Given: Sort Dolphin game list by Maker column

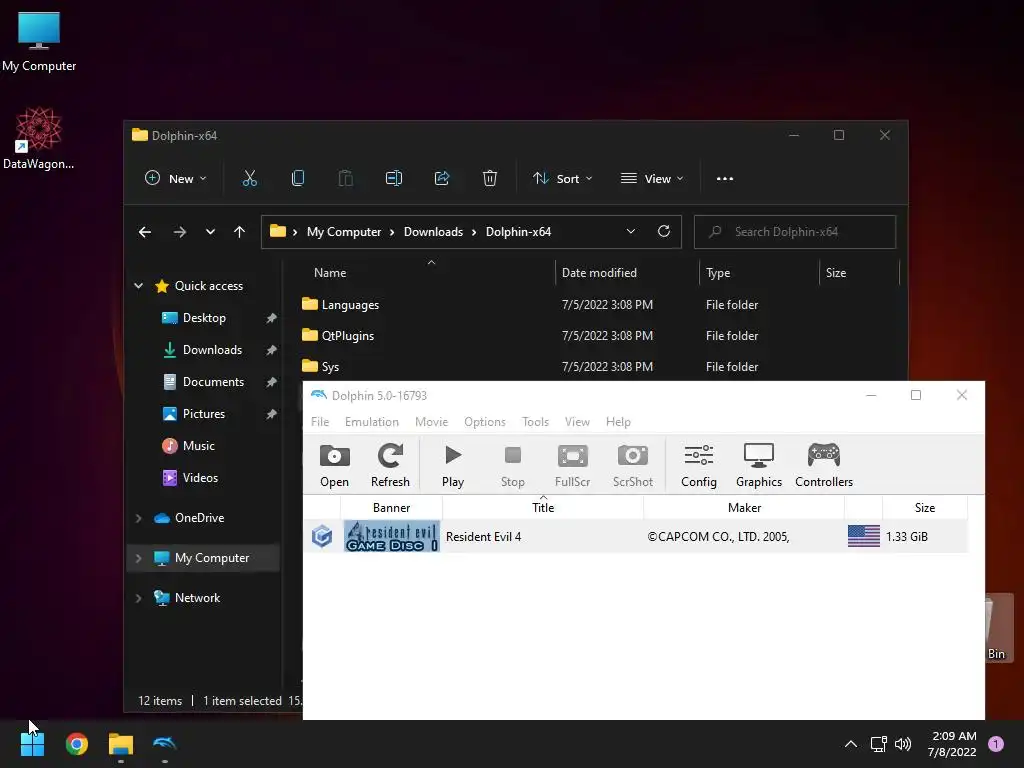Looking at the screenshot, I should pos(744,507).
